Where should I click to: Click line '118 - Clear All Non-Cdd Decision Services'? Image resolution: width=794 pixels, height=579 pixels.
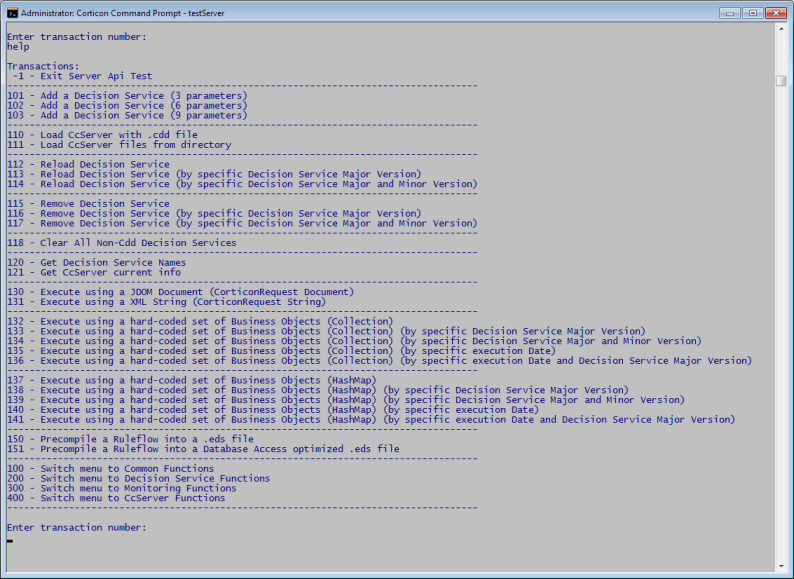122,243
